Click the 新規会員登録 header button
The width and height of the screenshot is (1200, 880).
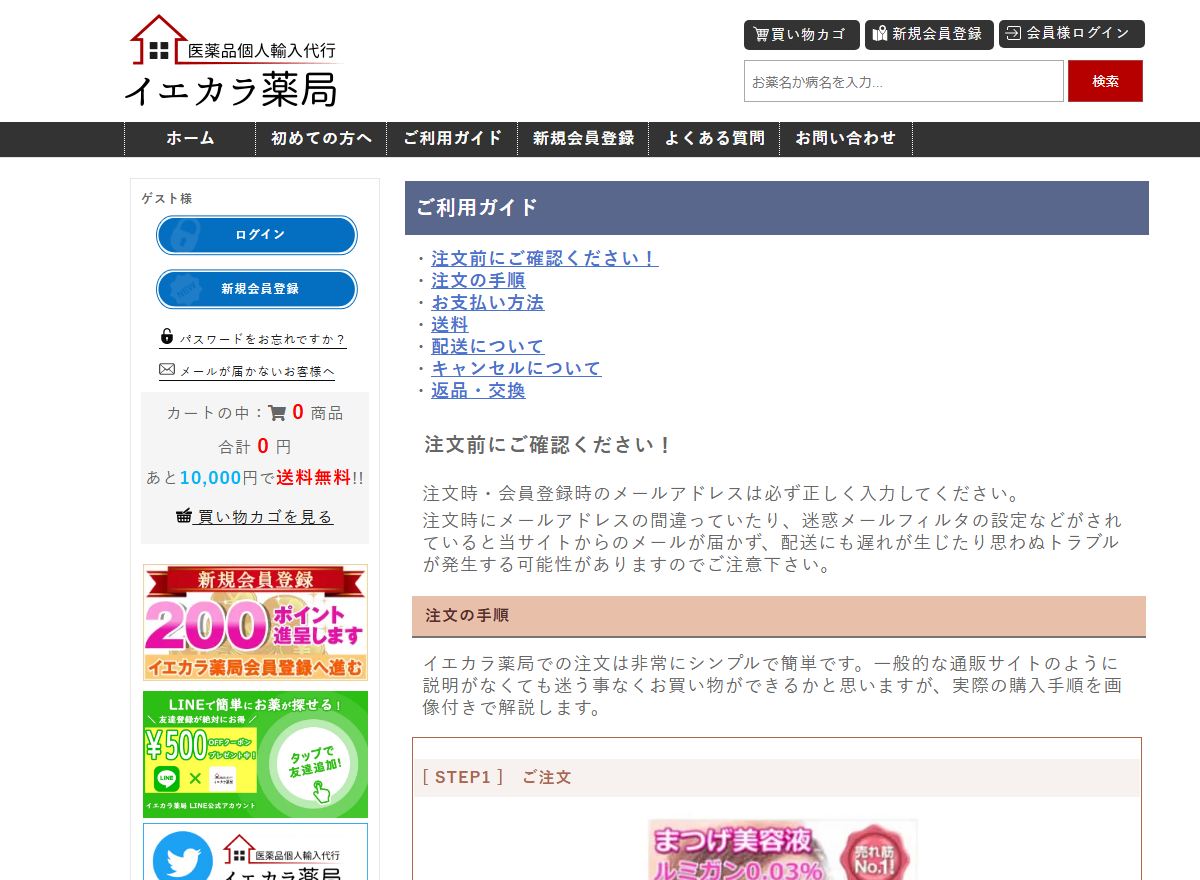[x=929, y=34]
